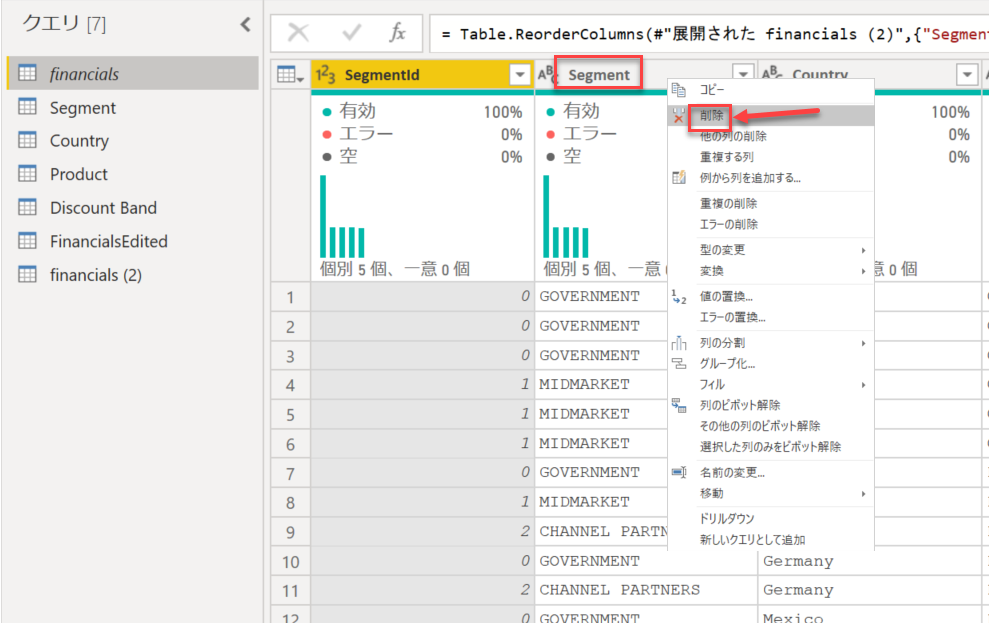Choose 削除 to remove the column

(771, 115)
